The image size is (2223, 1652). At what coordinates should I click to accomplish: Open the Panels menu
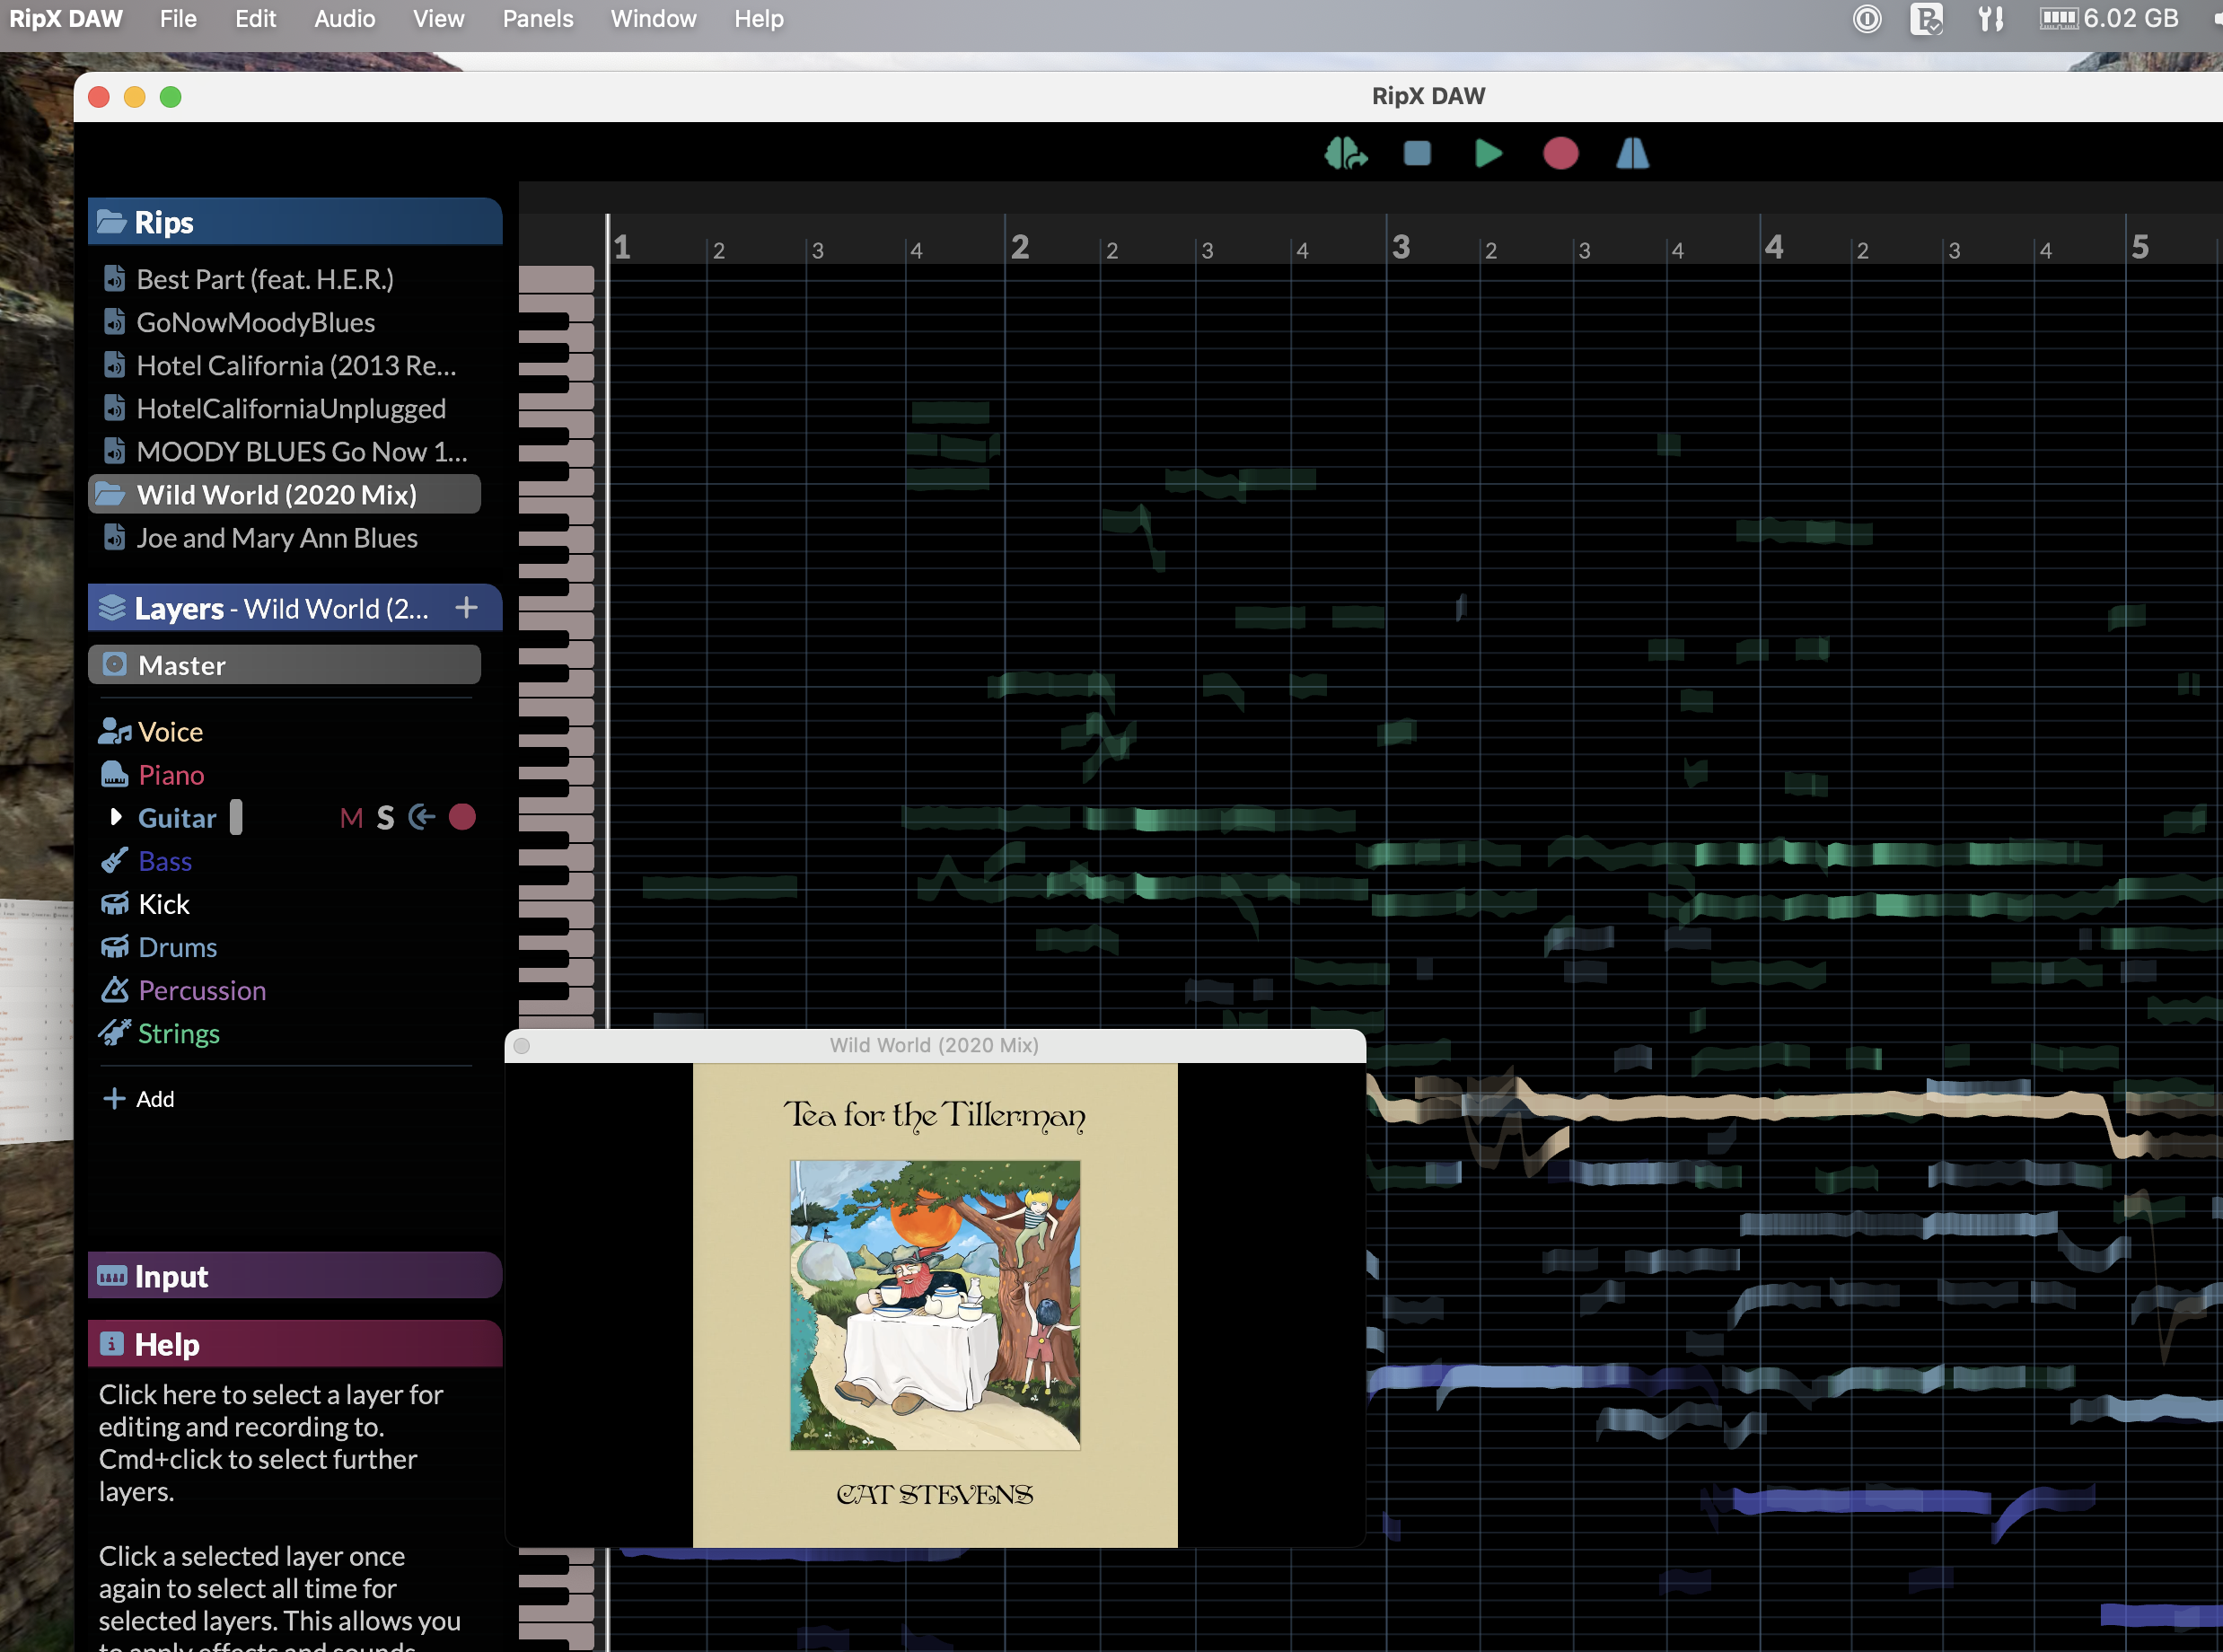click(537, 18)
